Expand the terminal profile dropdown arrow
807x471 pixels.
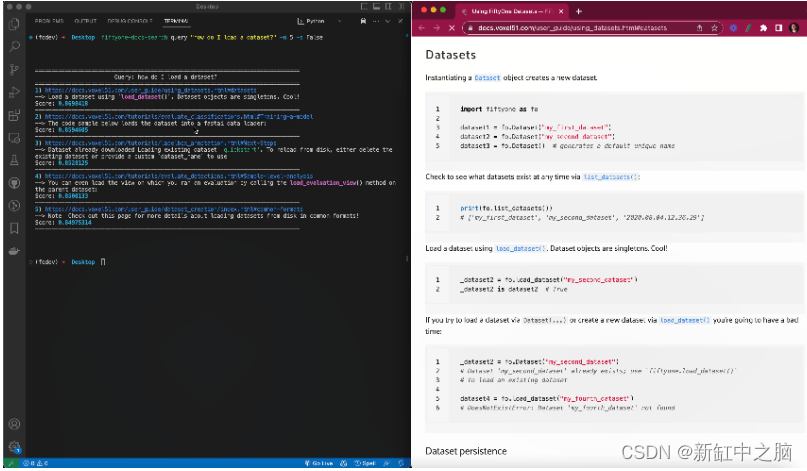point(339,21)
